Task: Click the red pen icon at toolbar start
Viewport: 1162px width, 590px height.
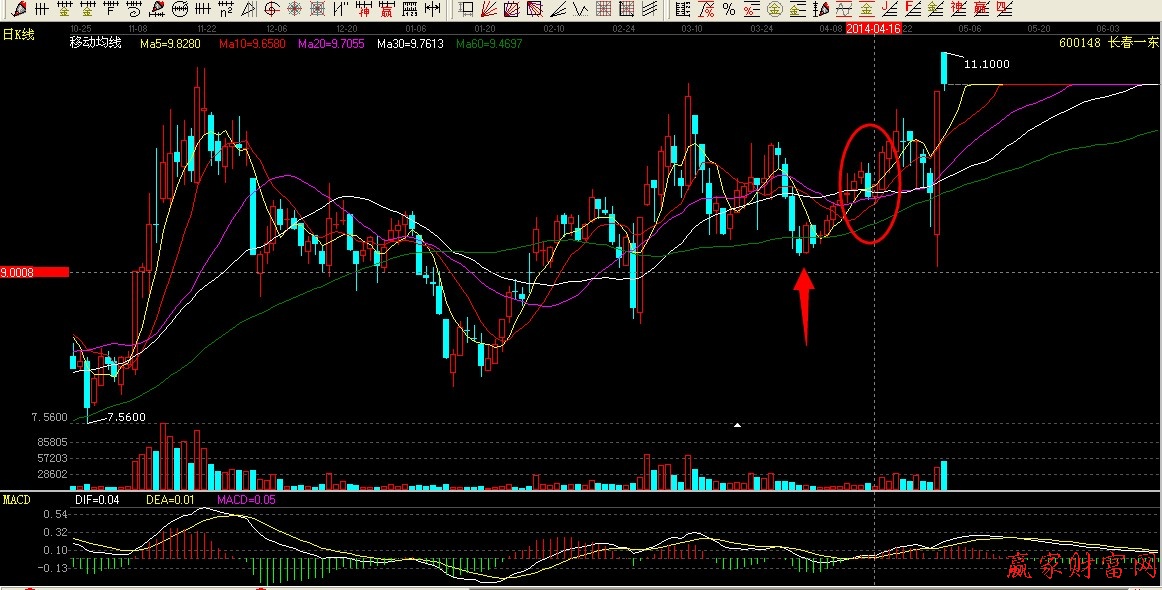Action: tap(17, 9)
